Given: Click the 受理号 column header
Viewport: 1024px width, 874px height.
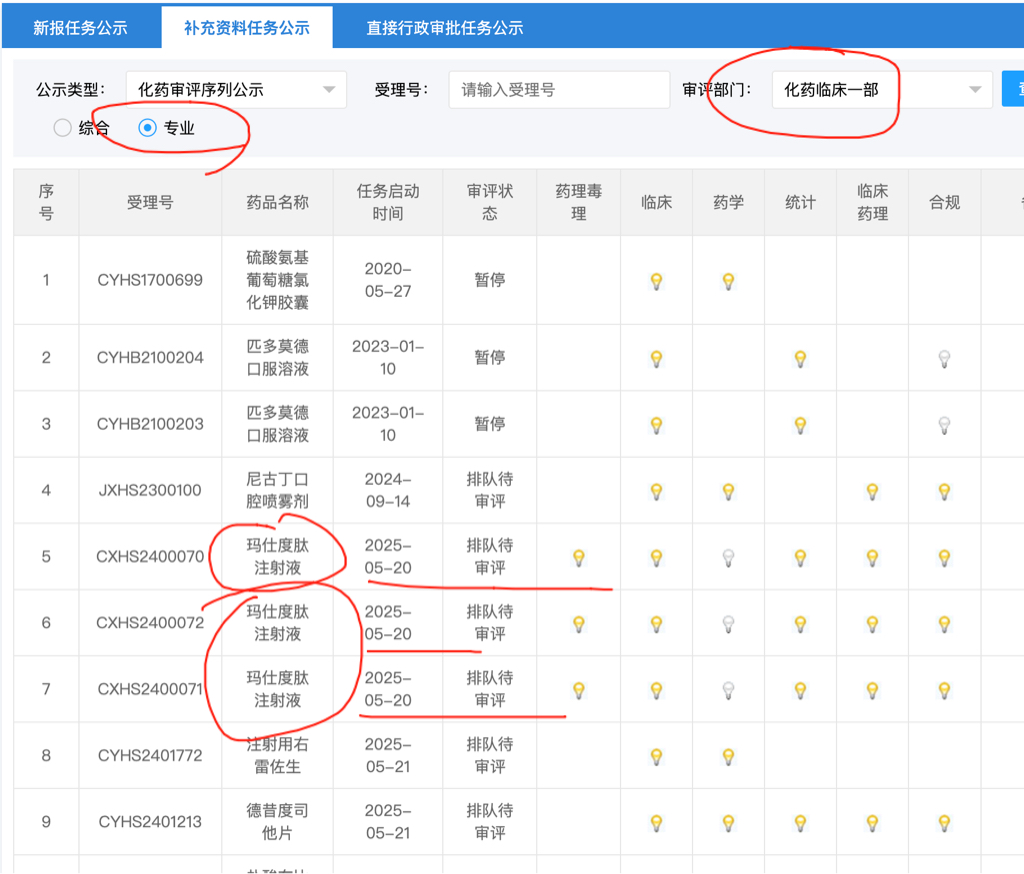Looking at the screenshot, I should 150,202.
